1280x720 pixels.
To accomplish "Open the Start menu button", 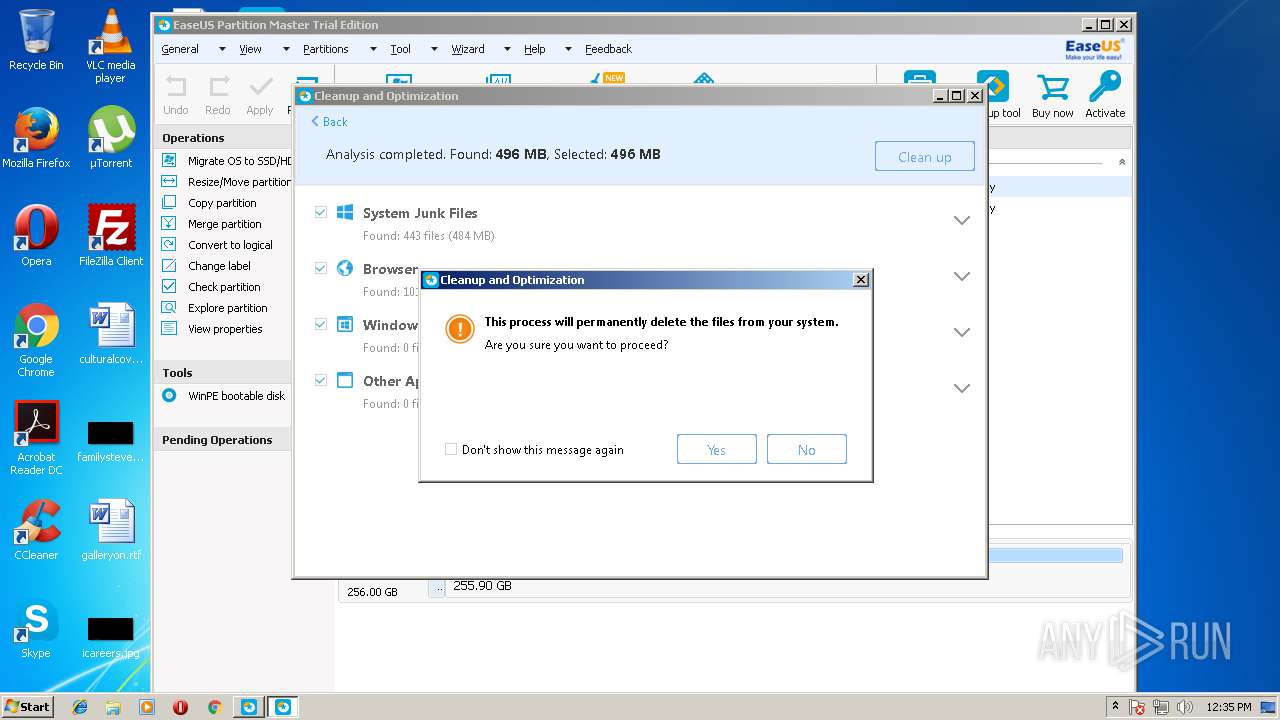I will [x=27, y=706].
